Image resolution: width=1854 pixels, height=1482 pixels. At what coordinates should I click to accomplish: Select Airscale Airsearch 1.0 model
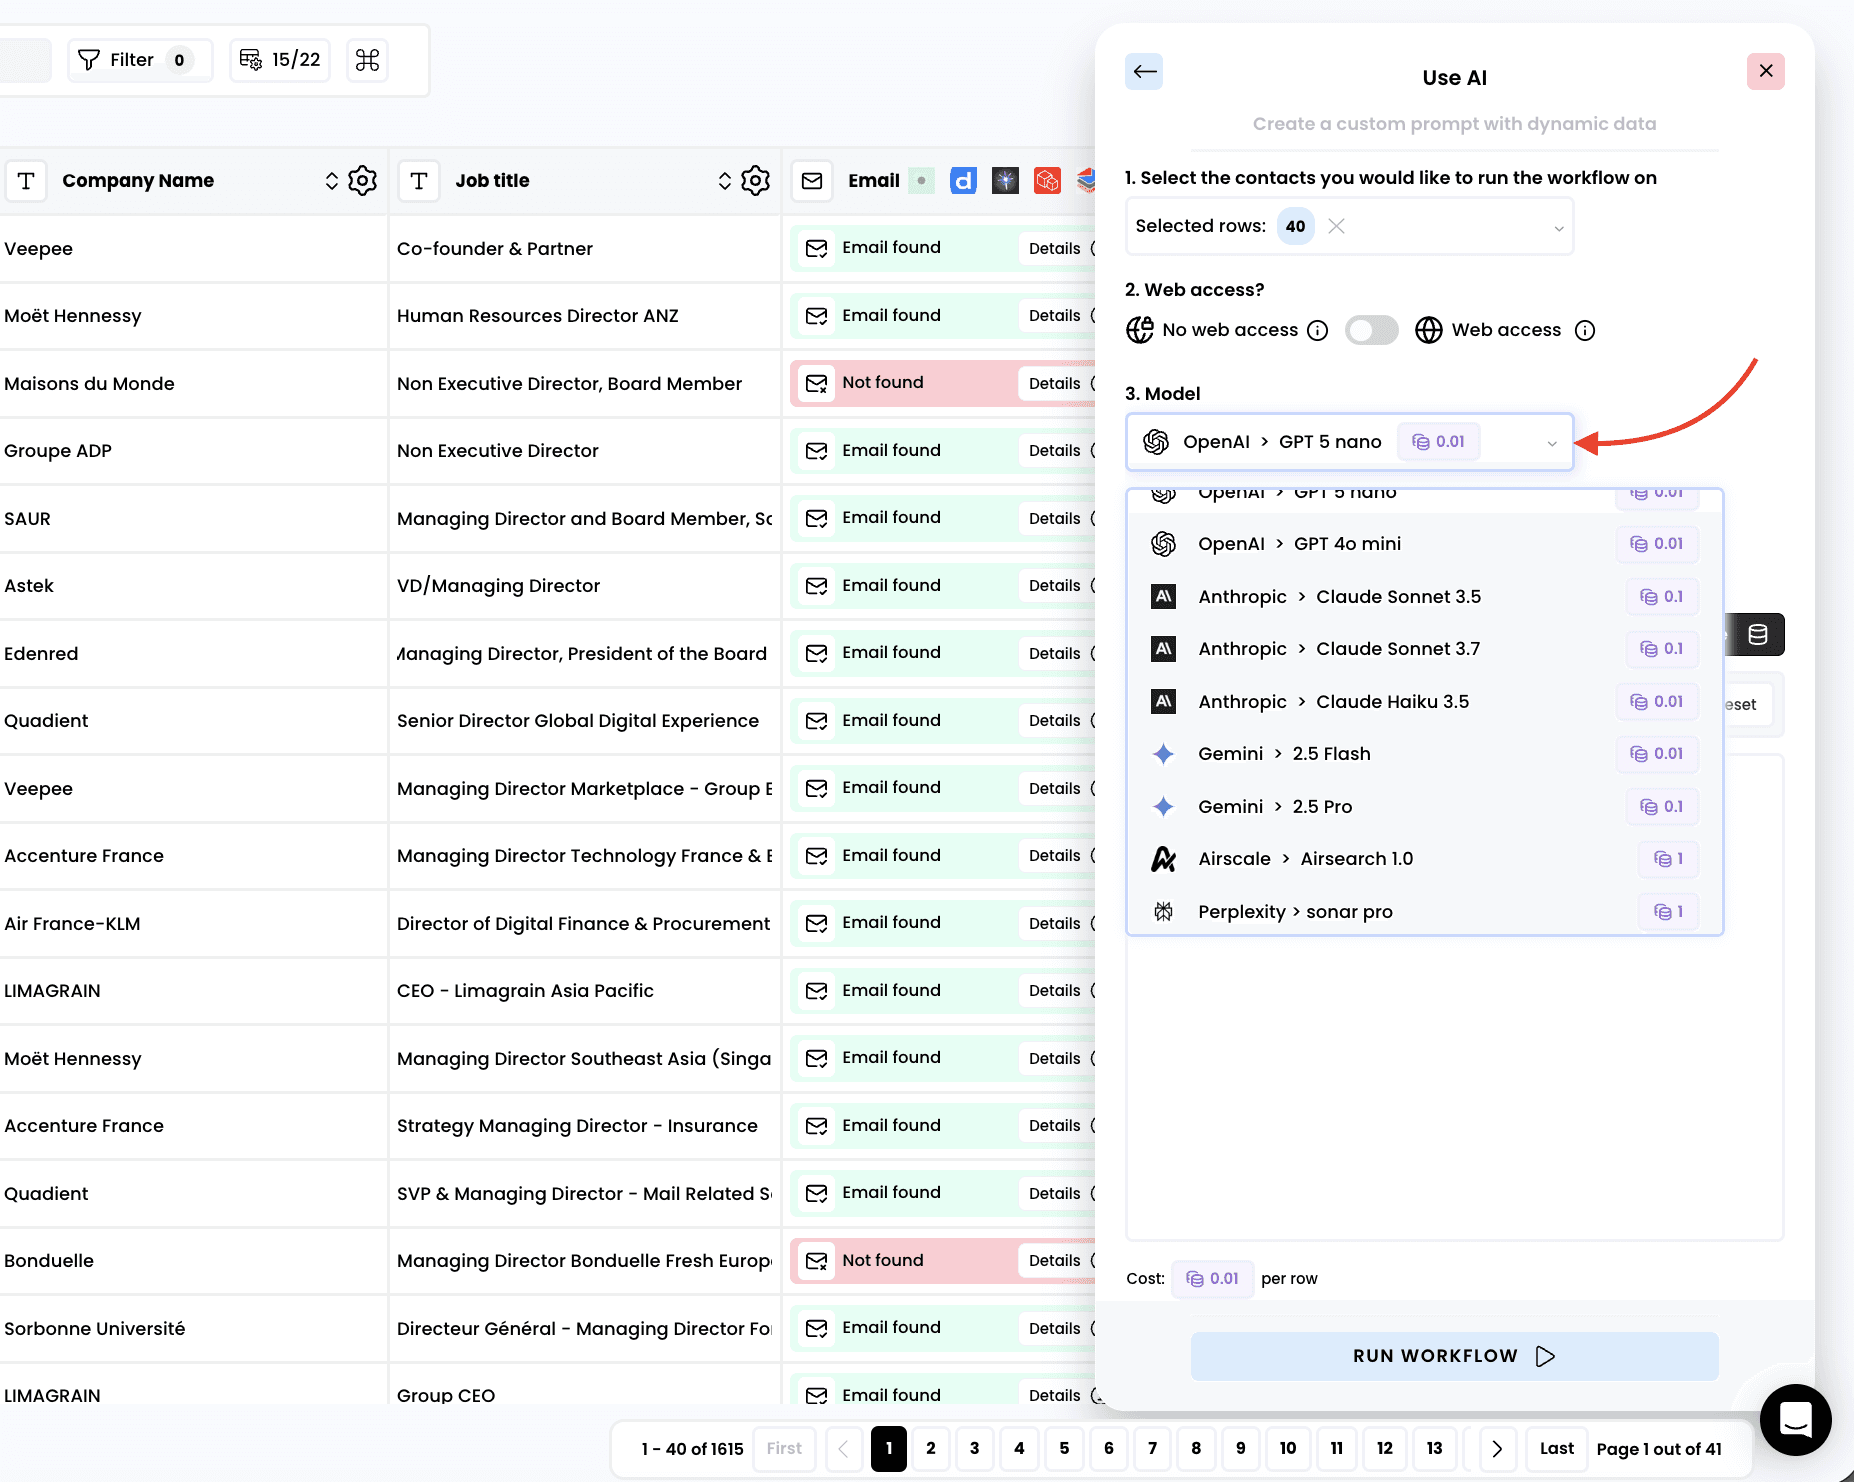point(1424,859)
